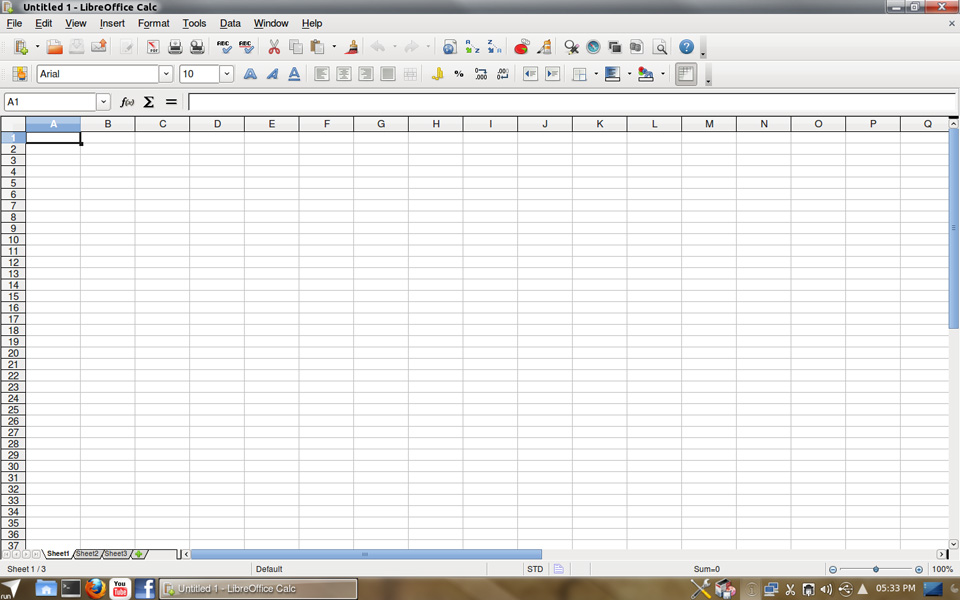Expand the Name Box dropdown arrow

pyautogui.click(x=103, y=102)
